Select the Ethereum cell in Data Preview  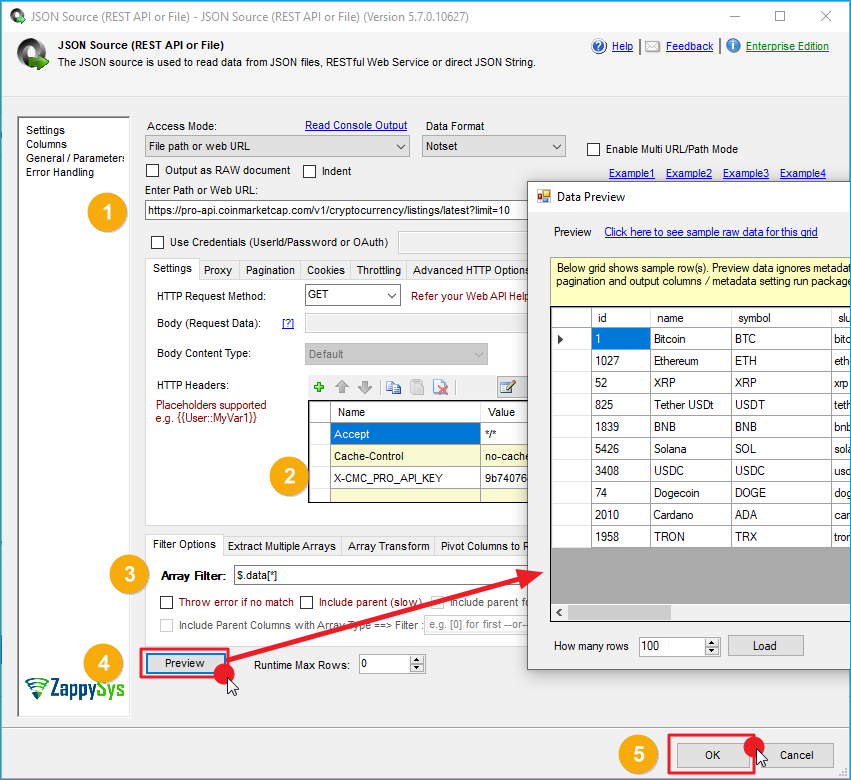(x=691, y=361)
